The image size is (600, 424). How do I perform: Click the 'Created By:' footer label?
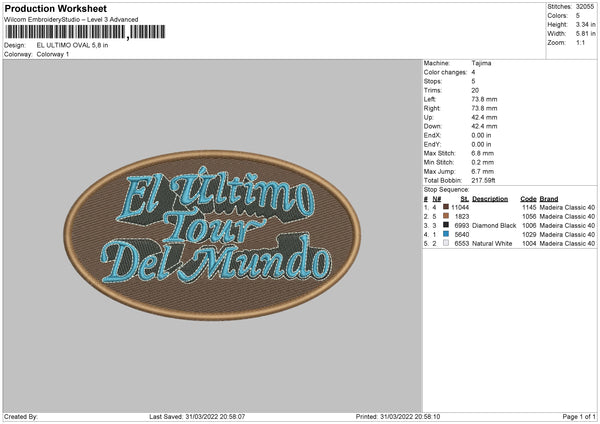click(x=21, y=416)
